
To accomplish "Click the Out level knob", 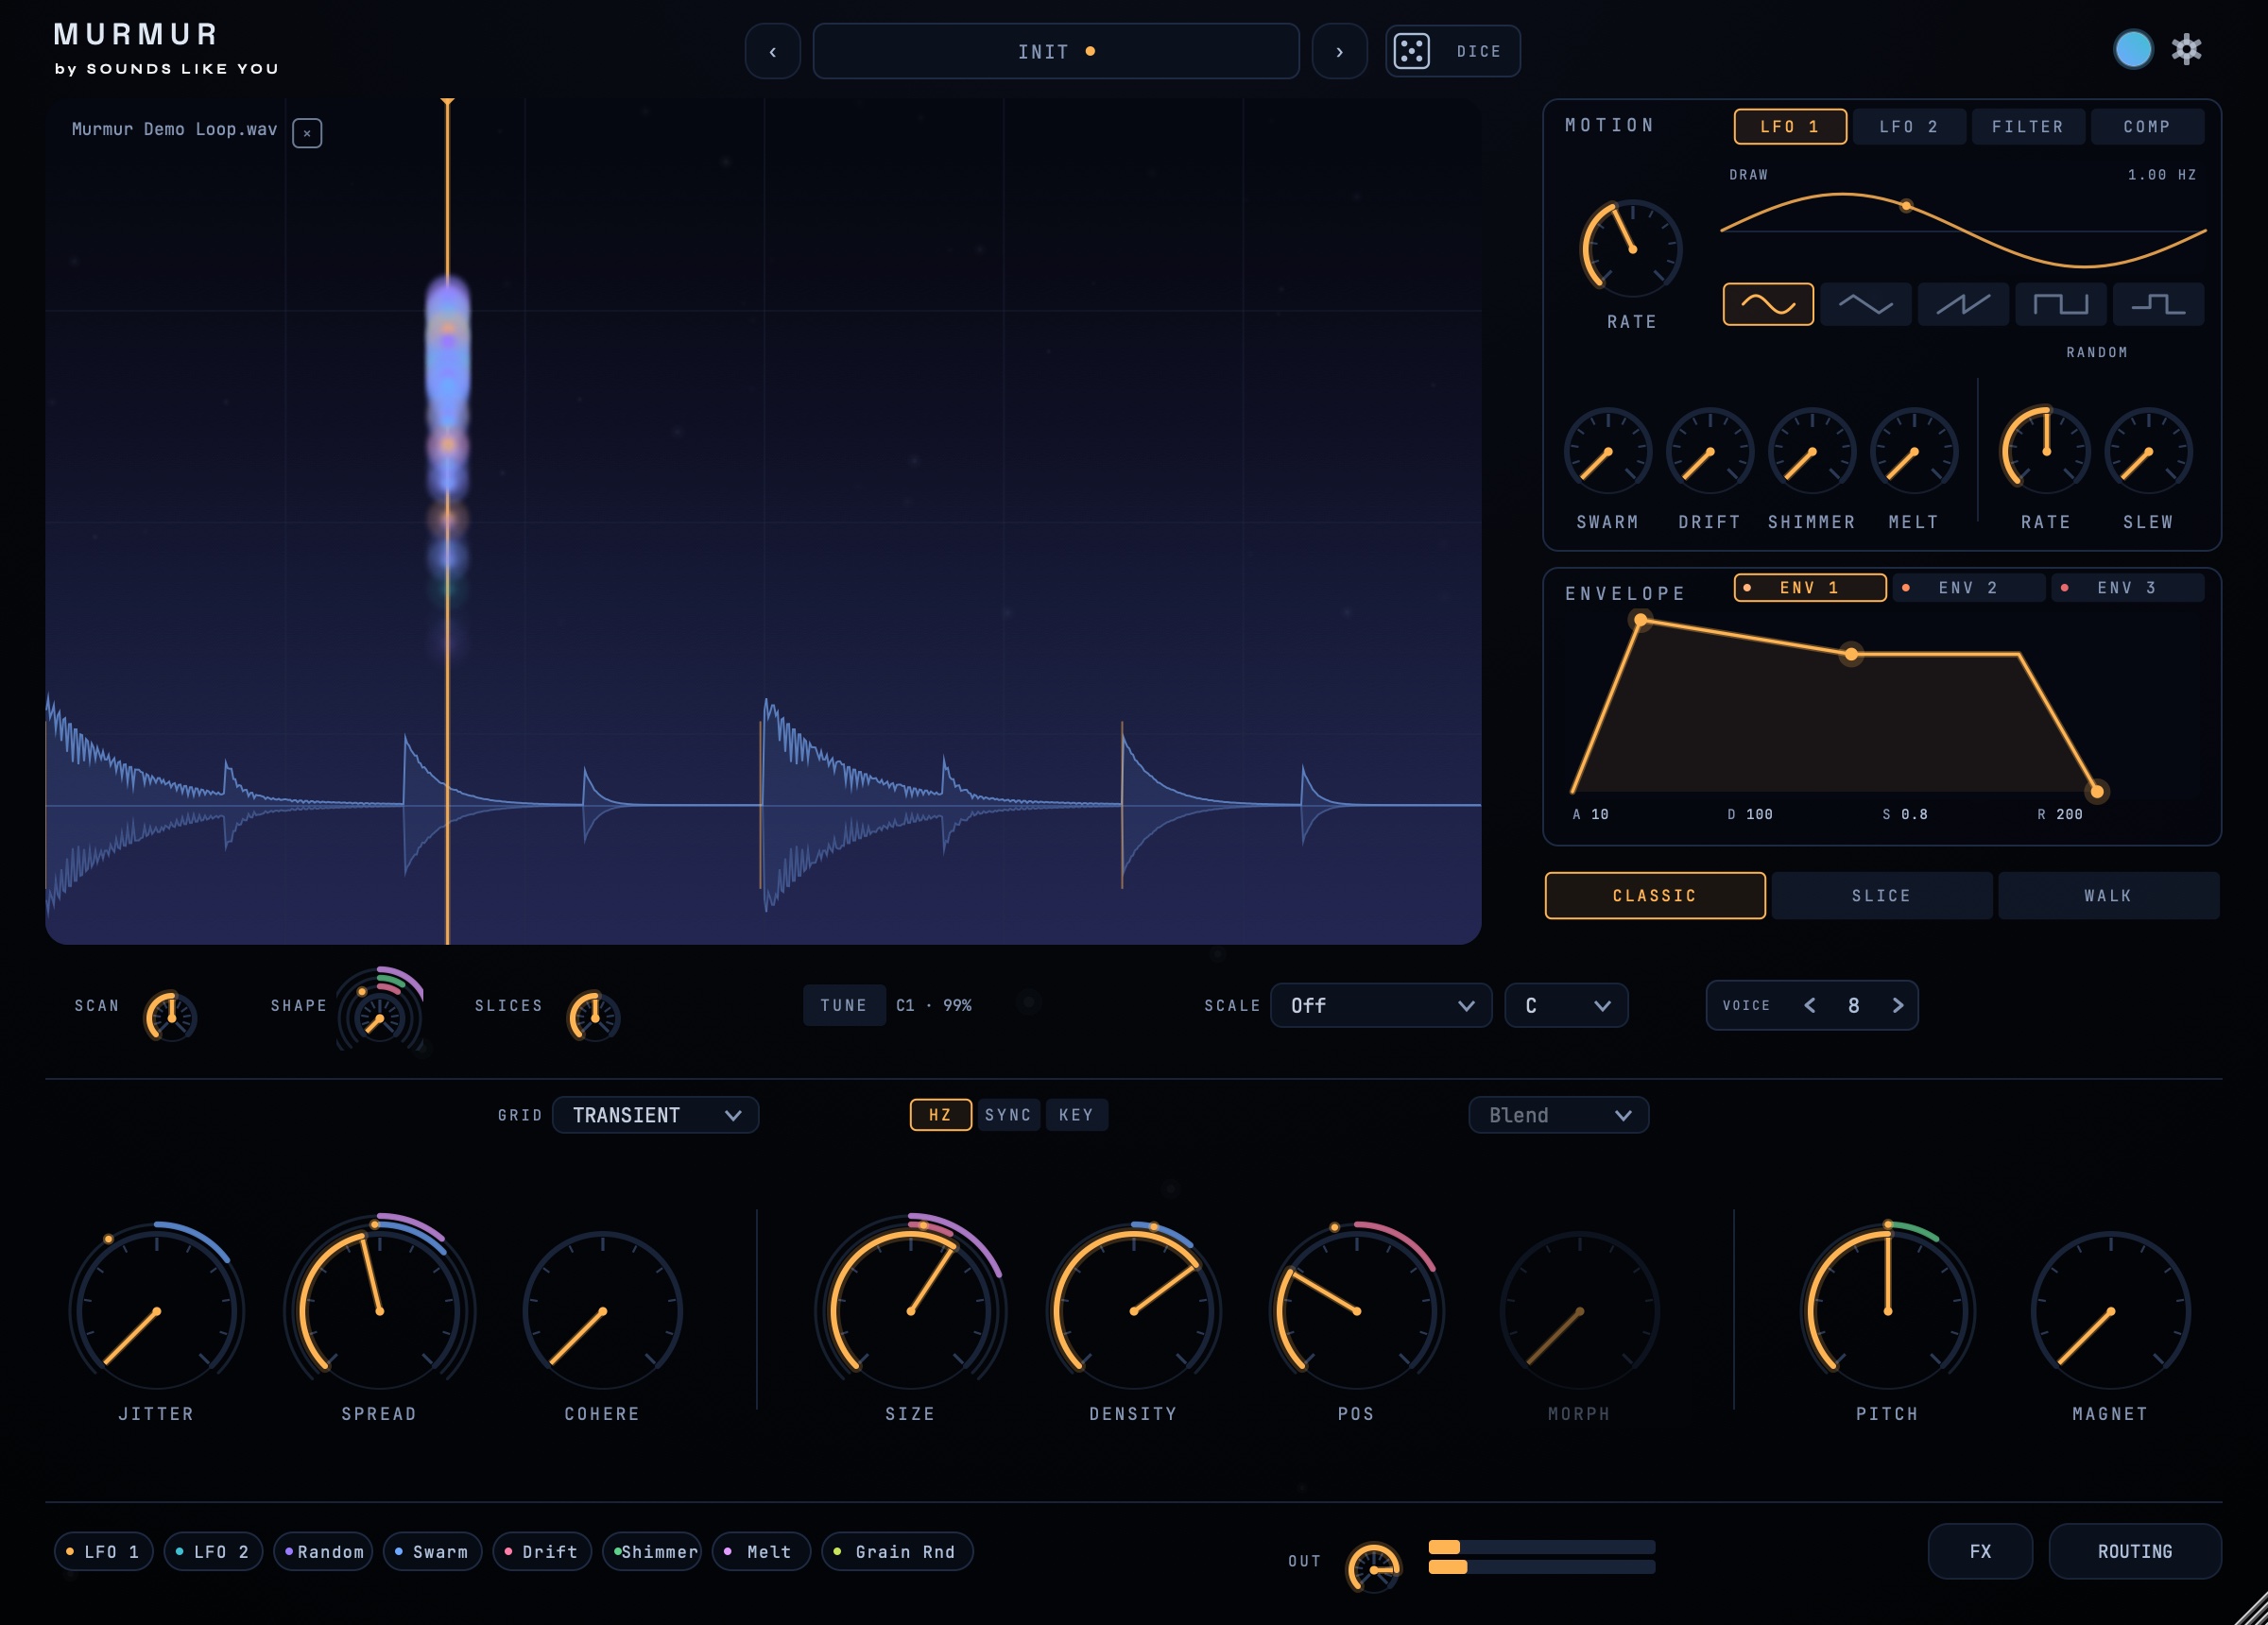I will (1373, 1568).
